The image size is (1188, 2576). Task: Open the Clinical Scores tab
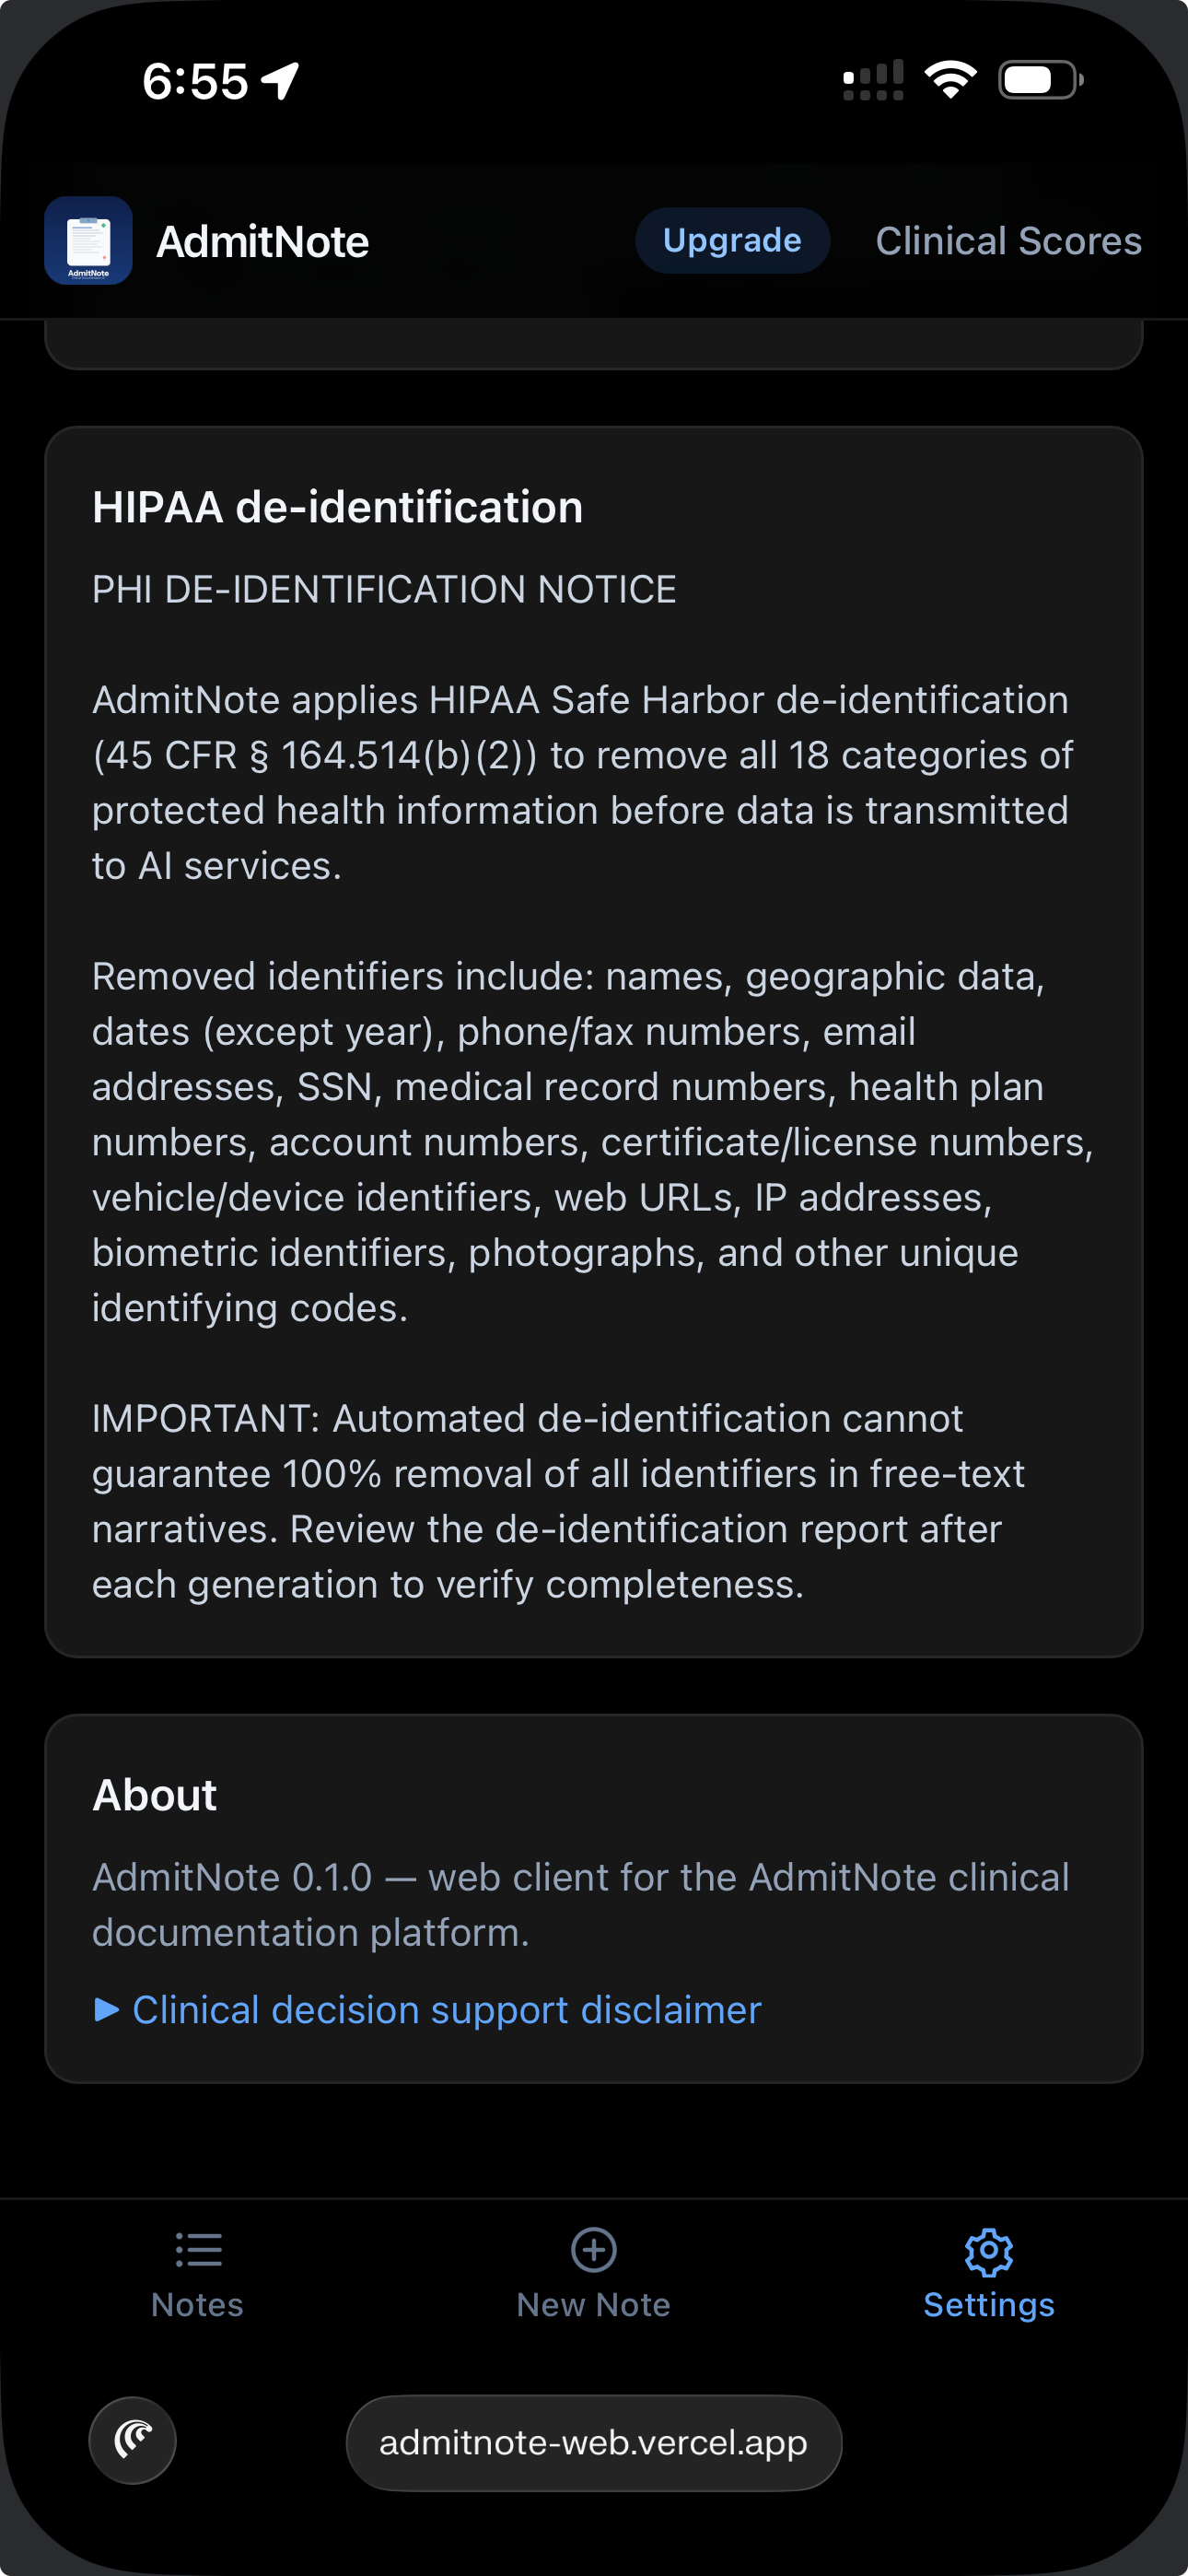coord(1008,240)
